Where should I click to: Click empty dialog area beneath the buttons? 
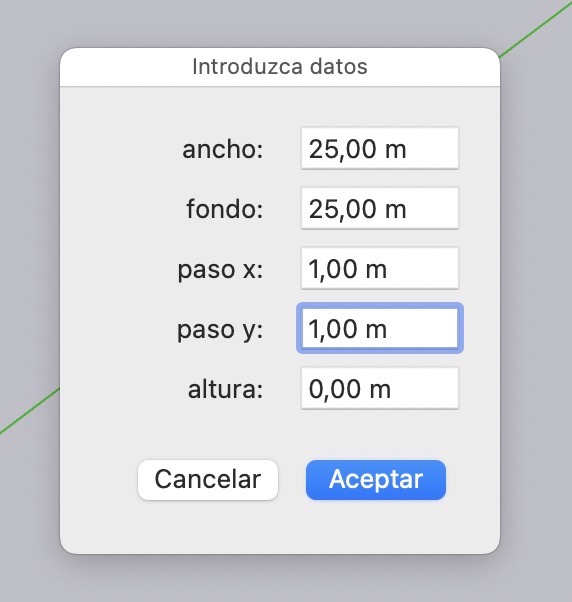(280, 526)
